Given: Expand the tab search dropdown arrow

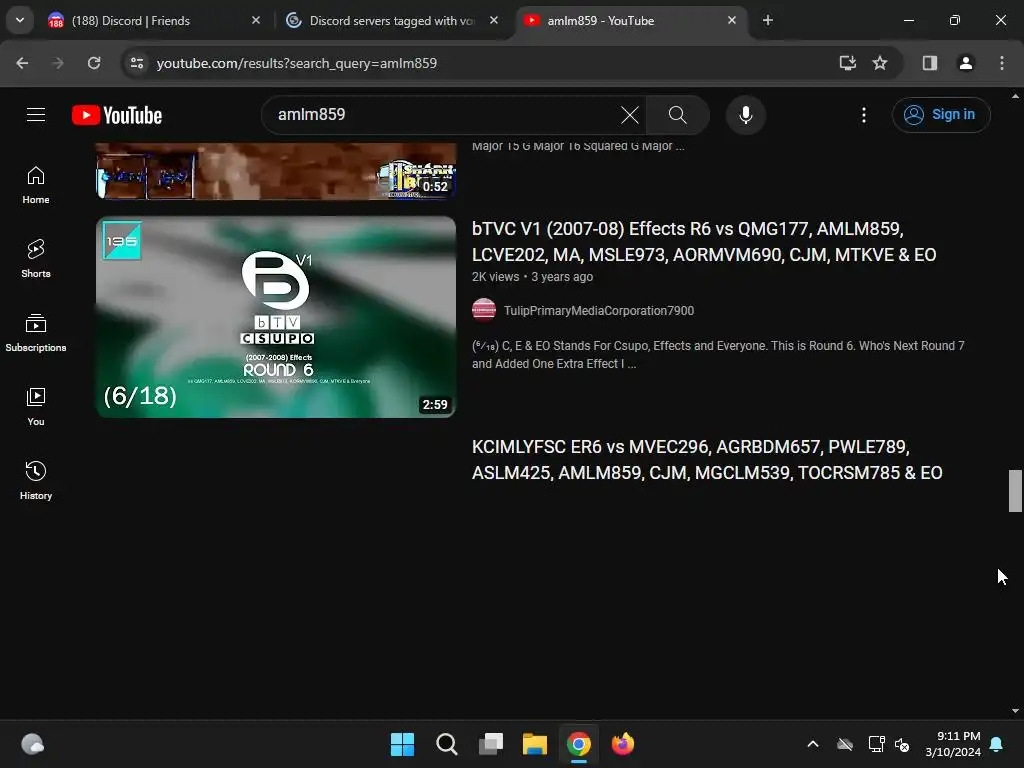Looking at the screenshot, I should click(x=20, y=20).
